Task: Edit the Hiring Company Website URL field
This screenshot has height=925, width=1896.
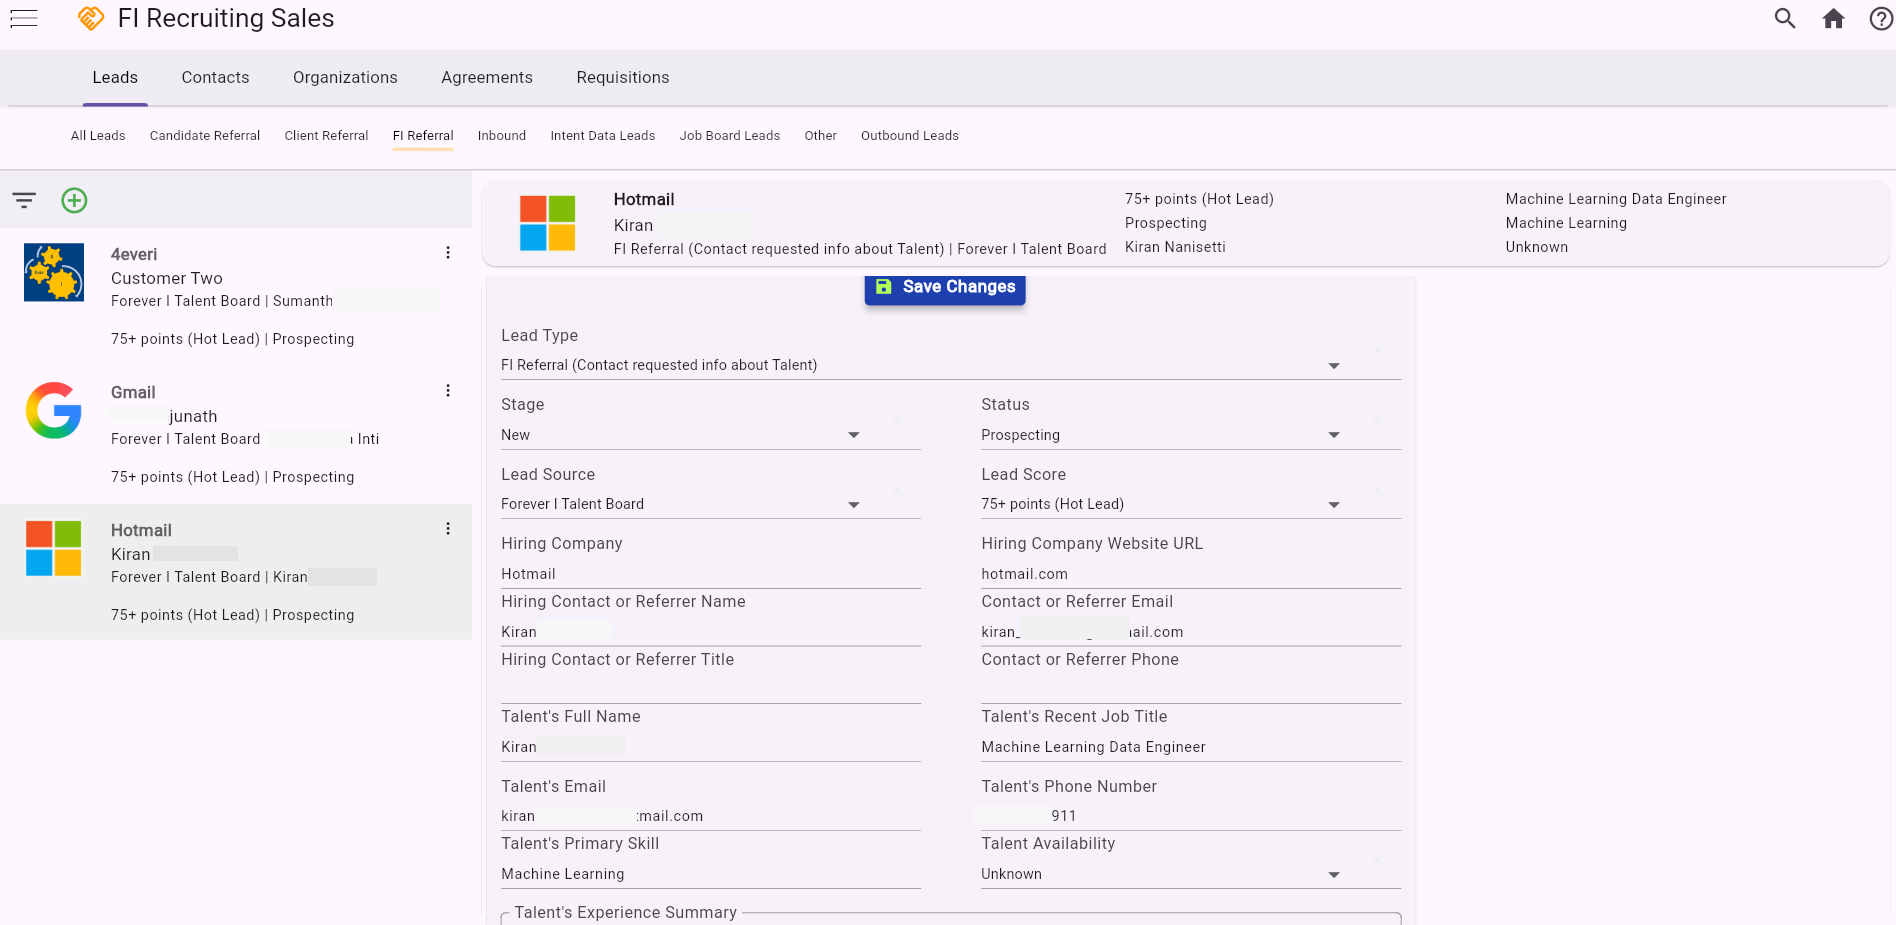Action: [x=1191, y=574]
